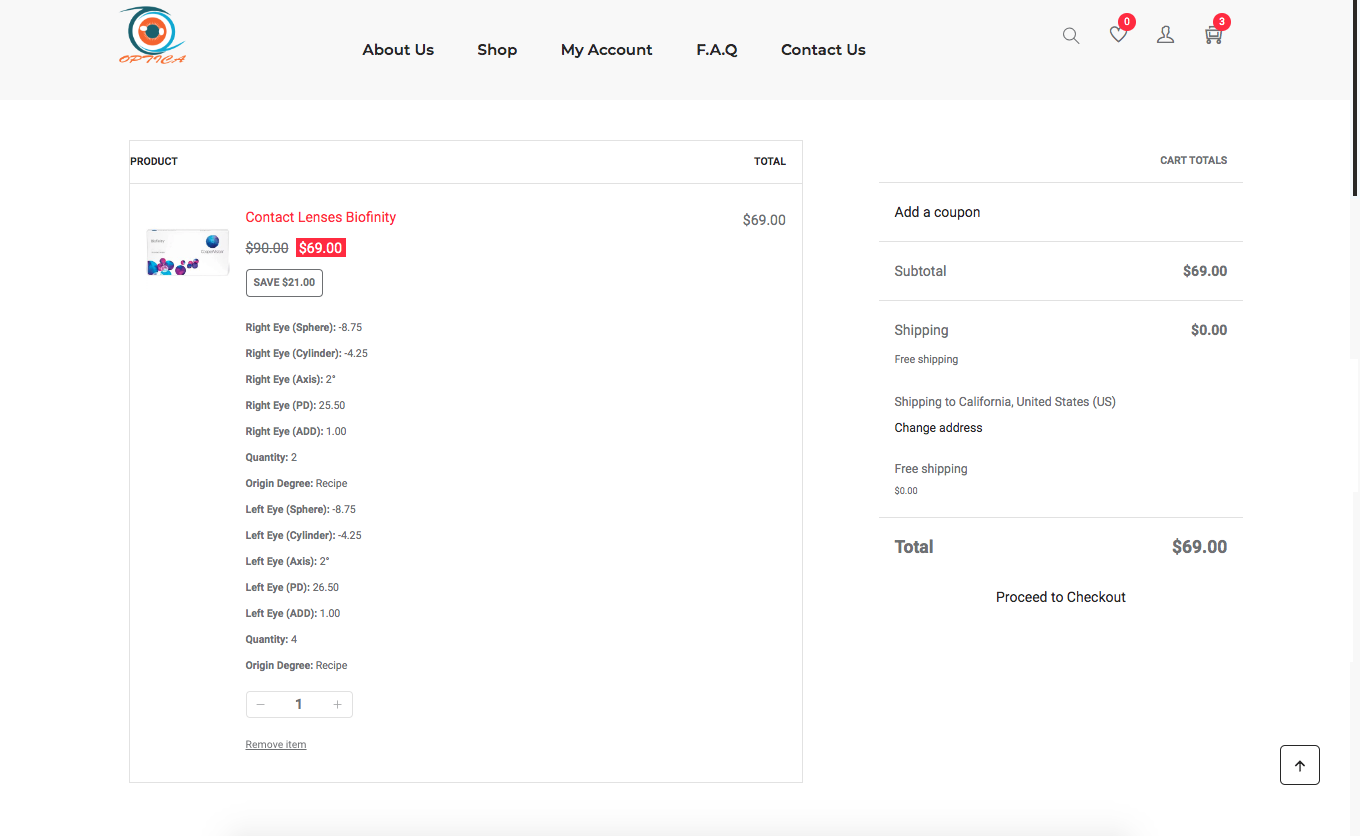Click the Optica logo

152,36
